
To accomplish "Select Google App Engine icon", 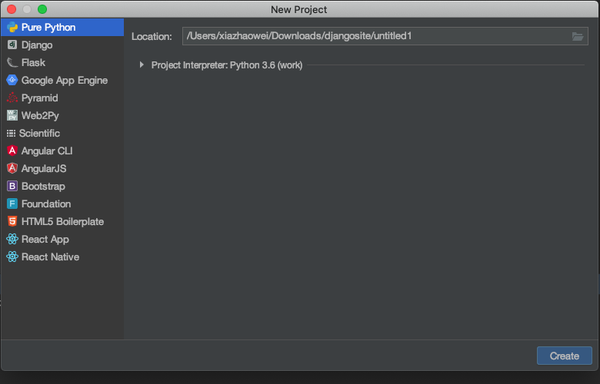I will (12, 80).
